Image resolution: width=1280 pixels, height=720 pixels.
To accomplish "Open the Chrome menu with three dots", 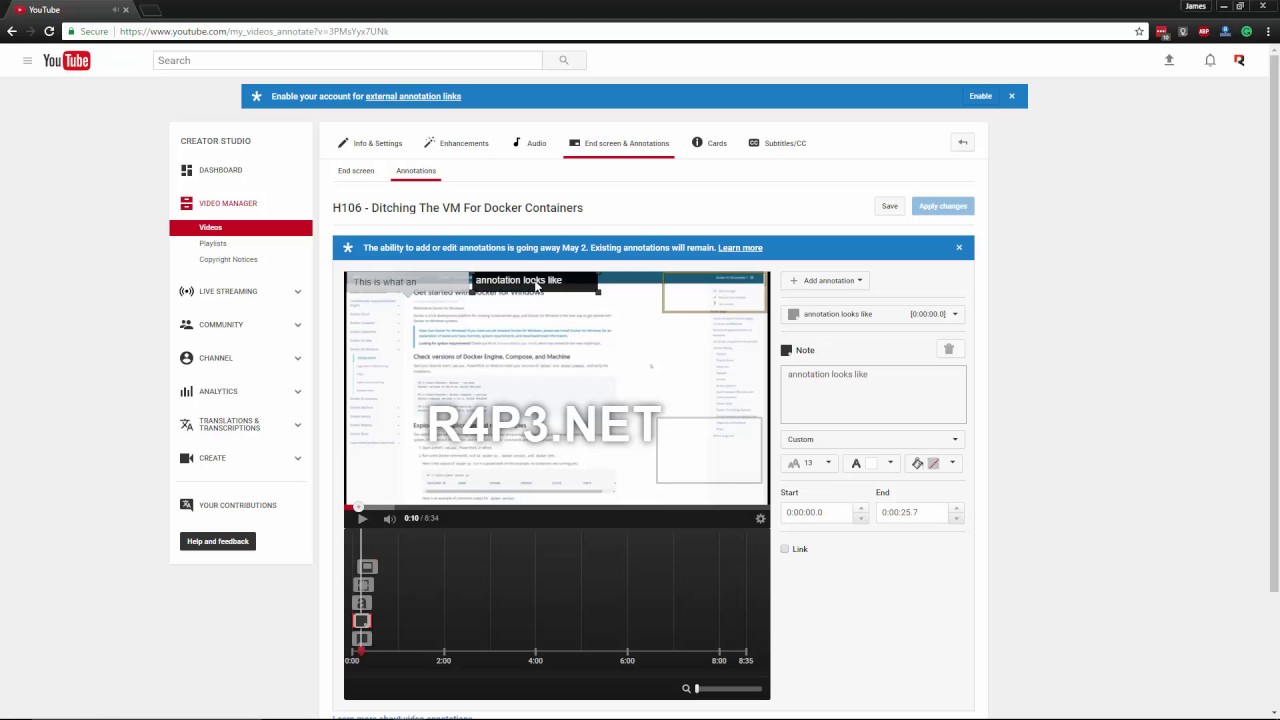I will 1267,31.
